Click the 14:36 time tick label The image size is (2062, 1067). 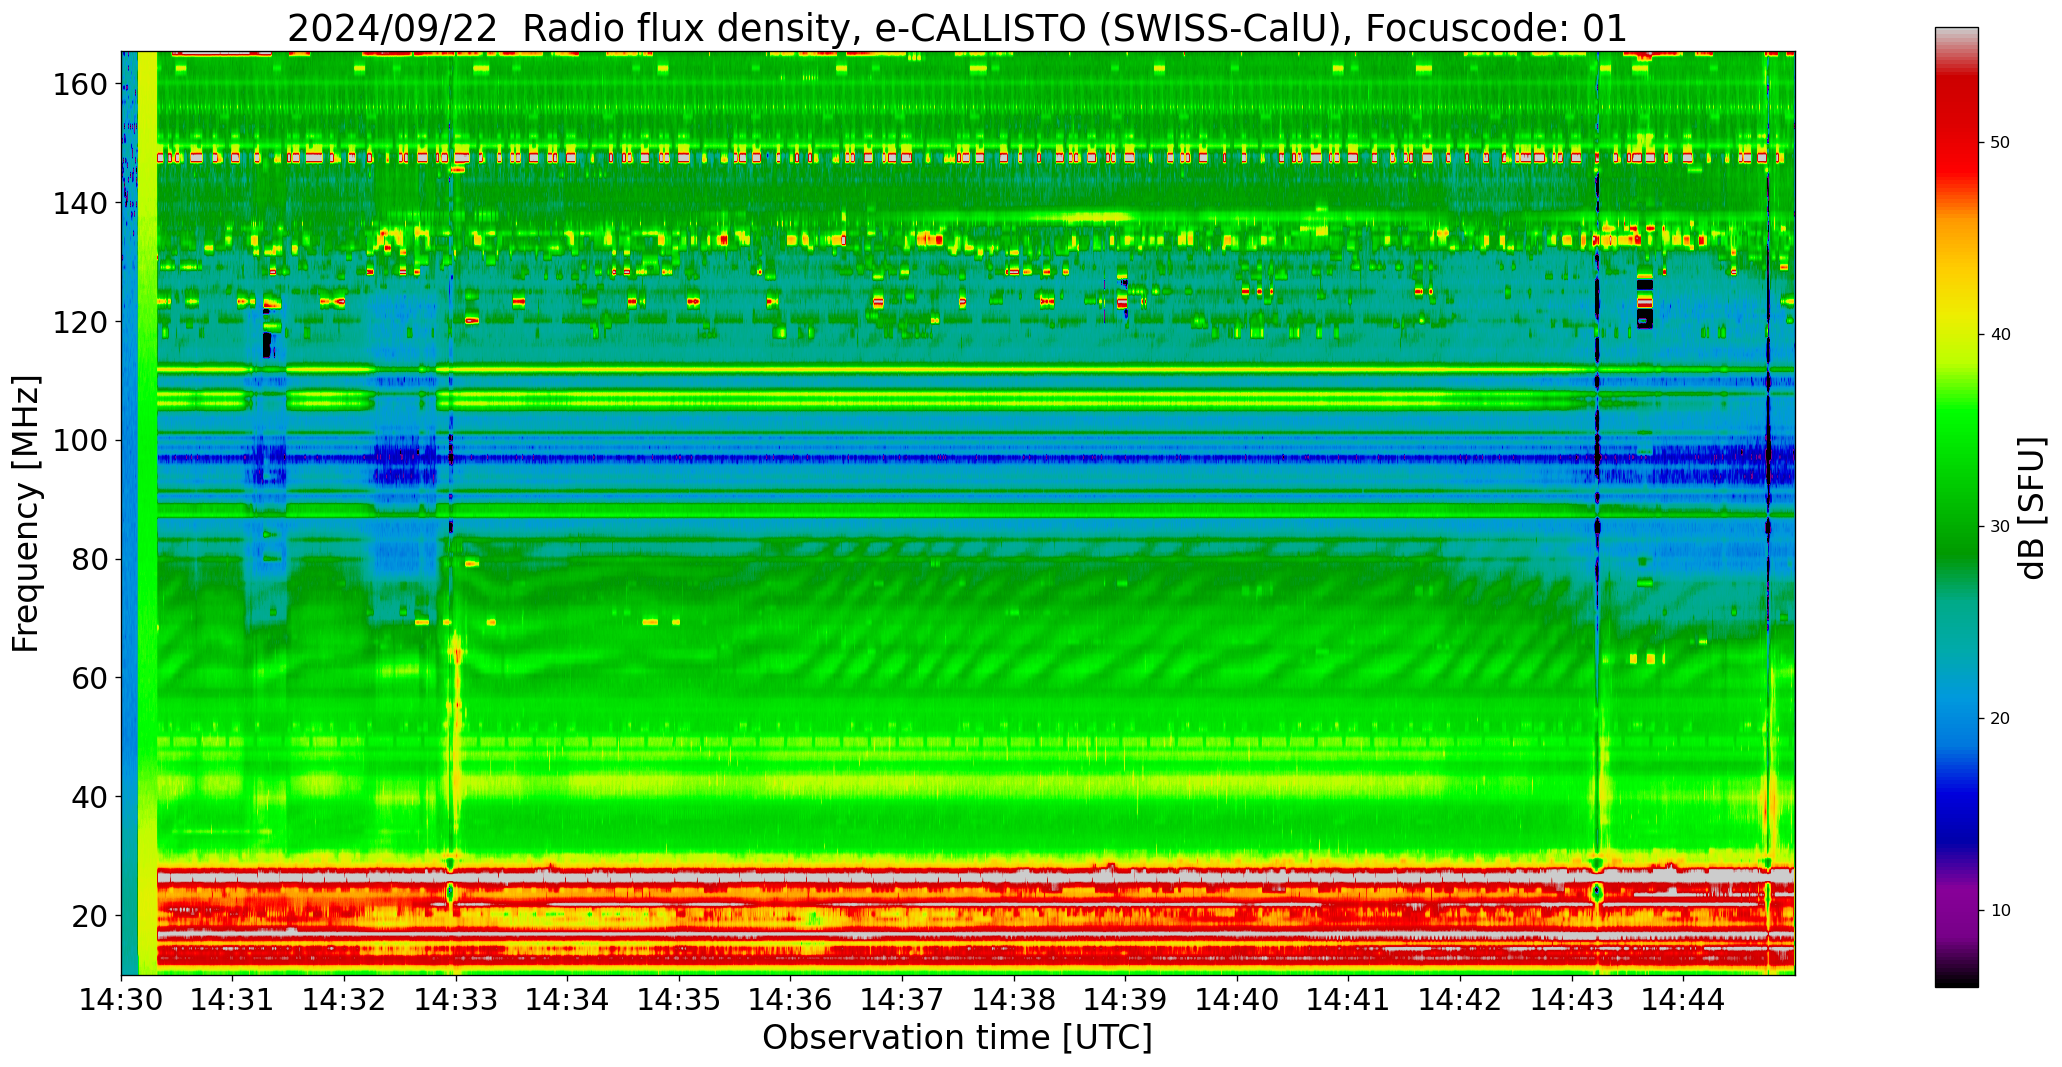(x=790, y=998)
